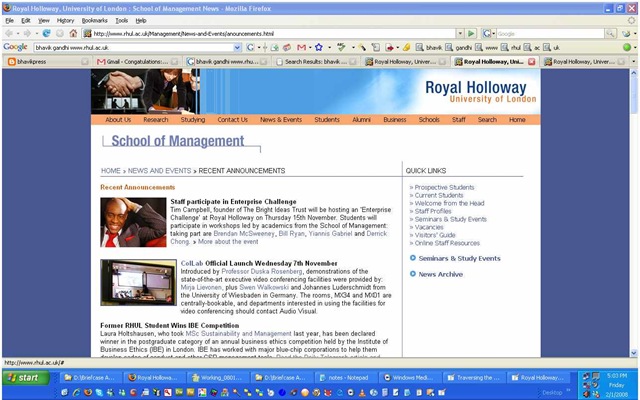Click the yellow highlighter icon on Google Toolbar
The width and height of the screenshot is (640, 400).
coord(406,48)
